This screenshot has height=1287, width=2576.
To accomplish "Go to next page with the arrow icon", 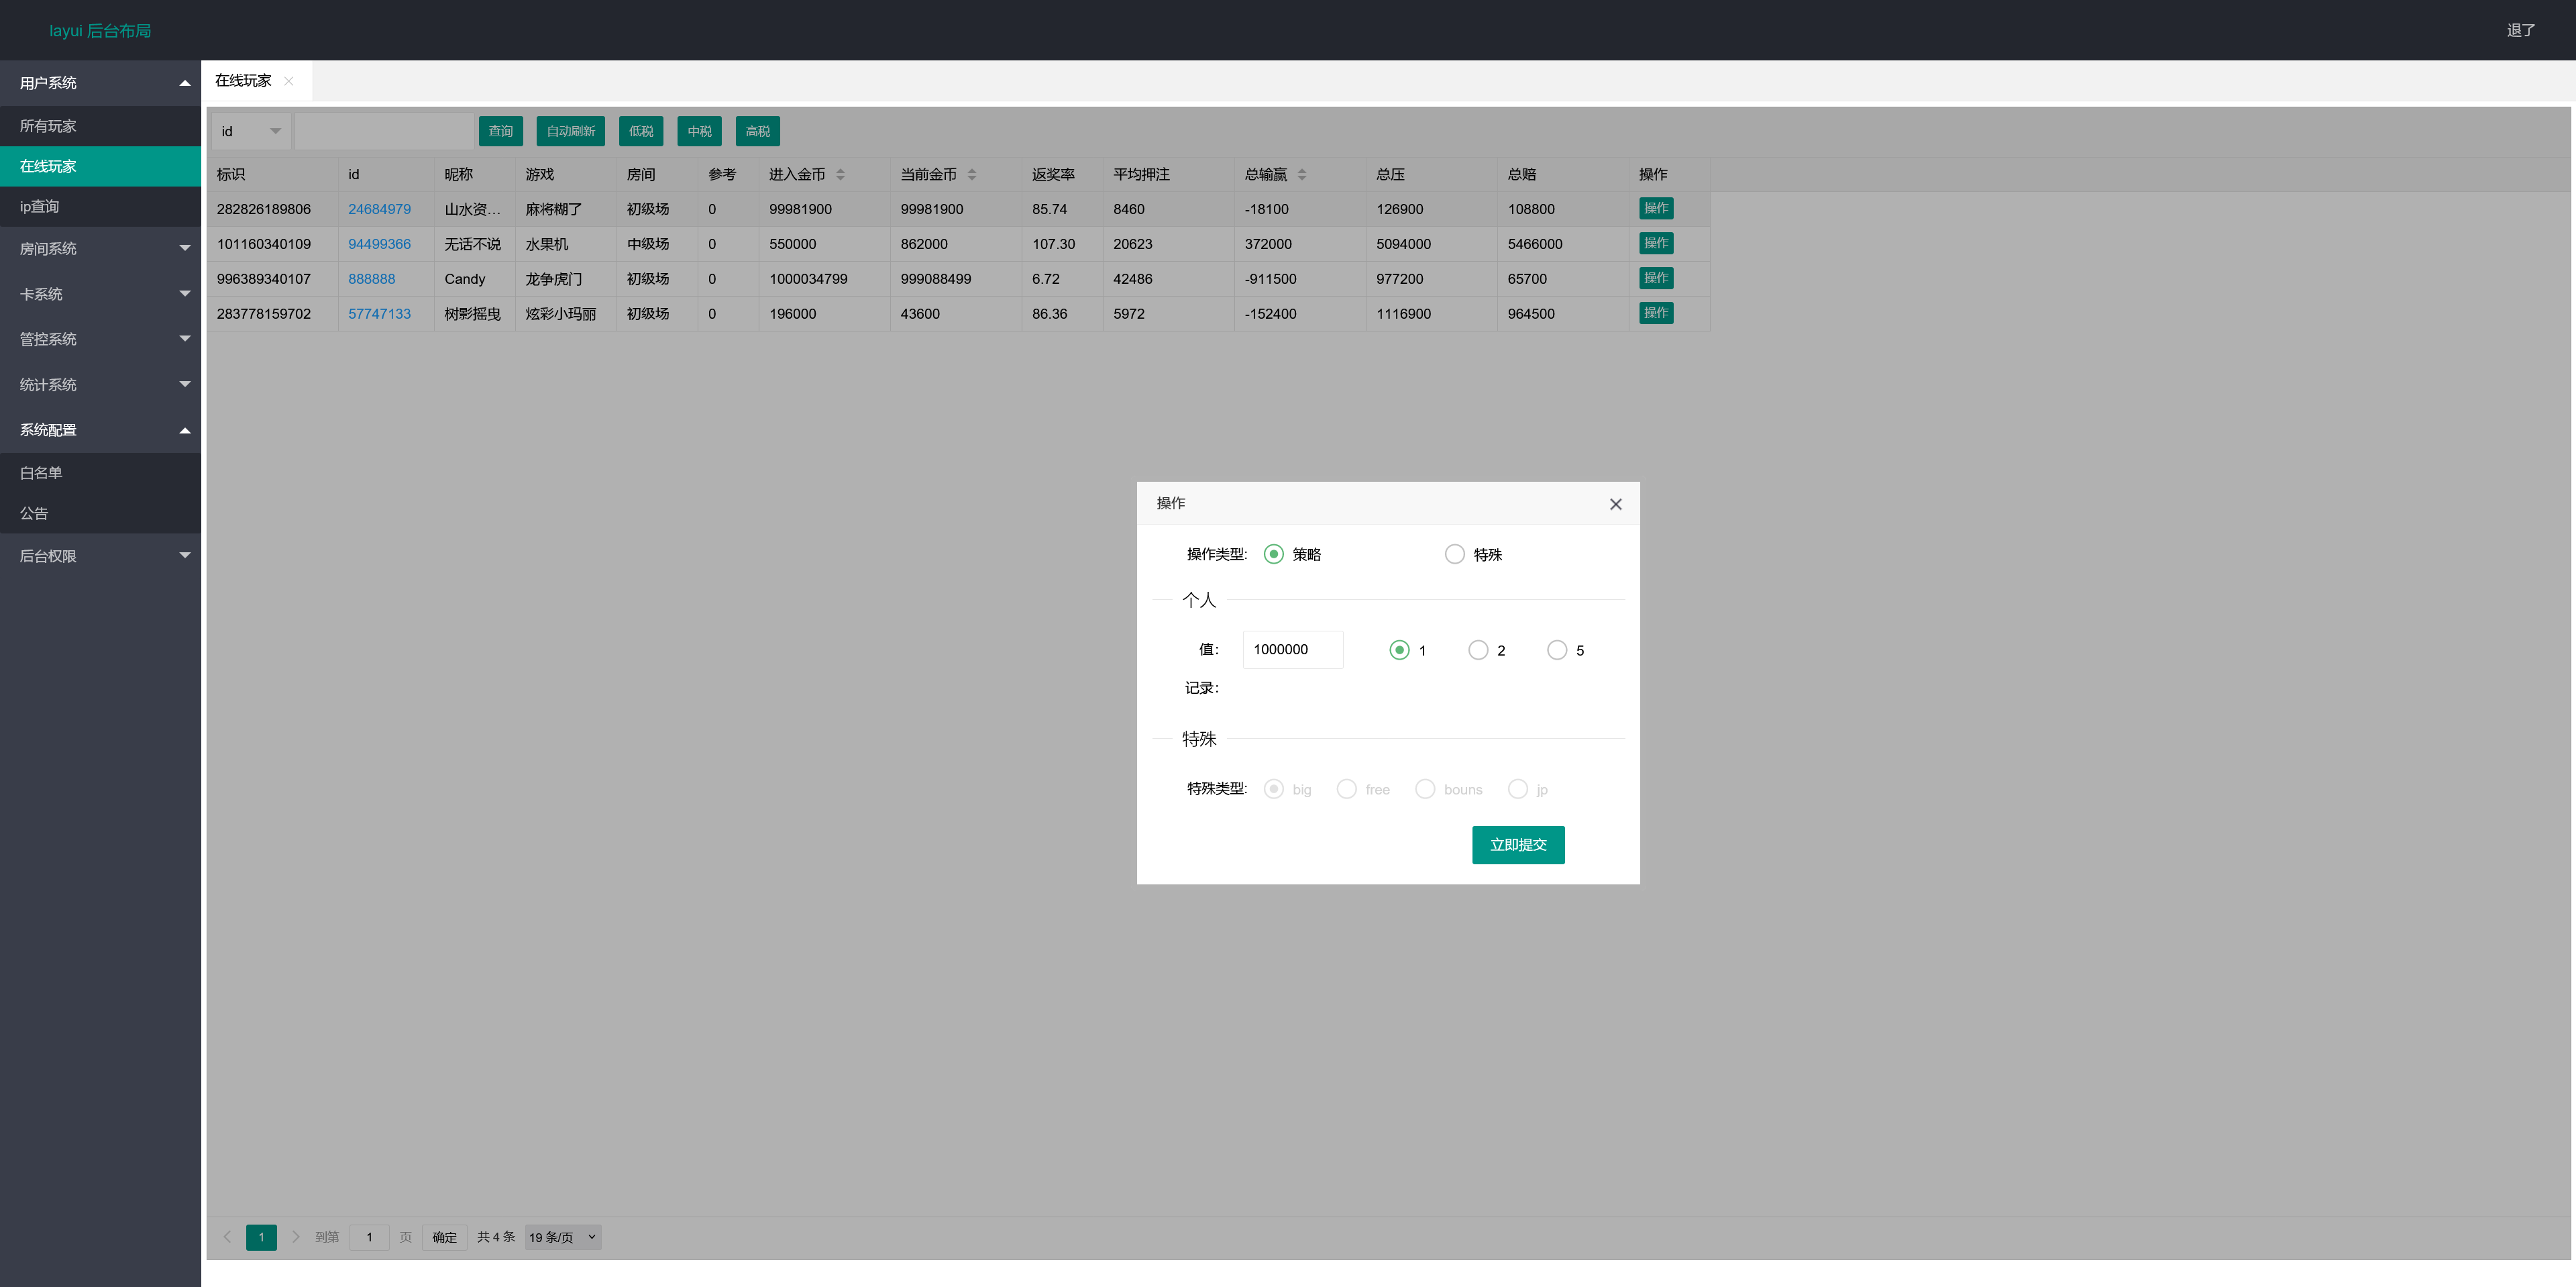I will [295, 1237].
